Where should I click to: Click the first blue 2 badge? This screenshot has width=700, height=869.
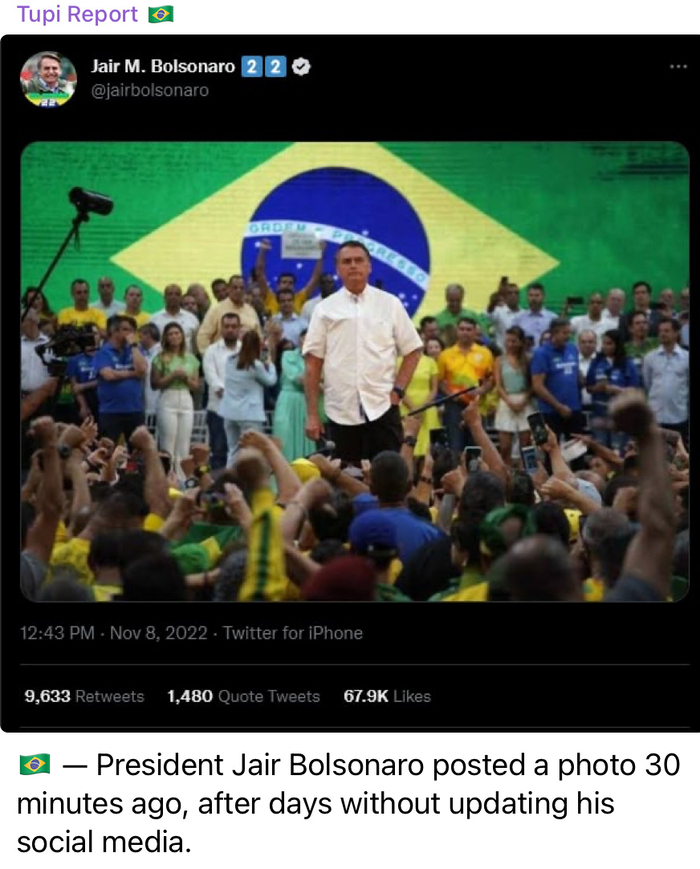[252, 67]
